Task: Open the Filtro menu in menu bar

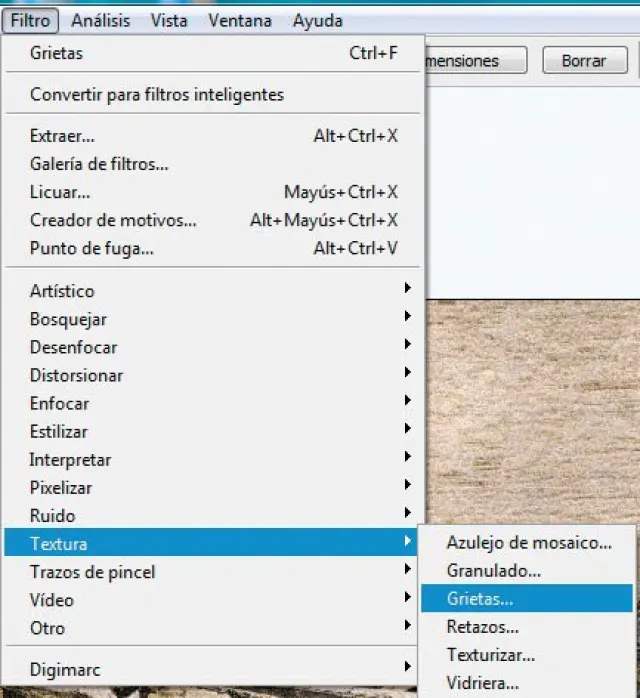Action: pos(31,20)
